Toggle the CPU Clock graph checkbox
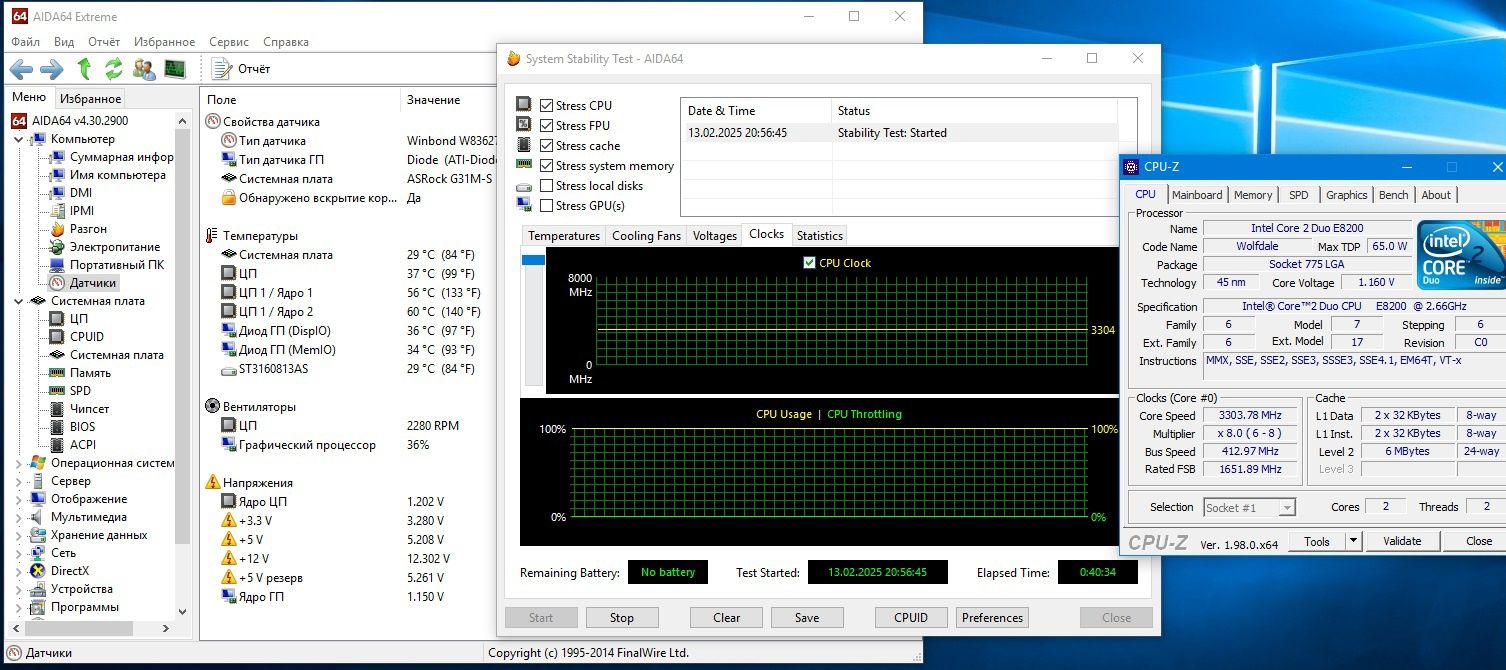This screenshot has width=1506, height=670. 810,263
